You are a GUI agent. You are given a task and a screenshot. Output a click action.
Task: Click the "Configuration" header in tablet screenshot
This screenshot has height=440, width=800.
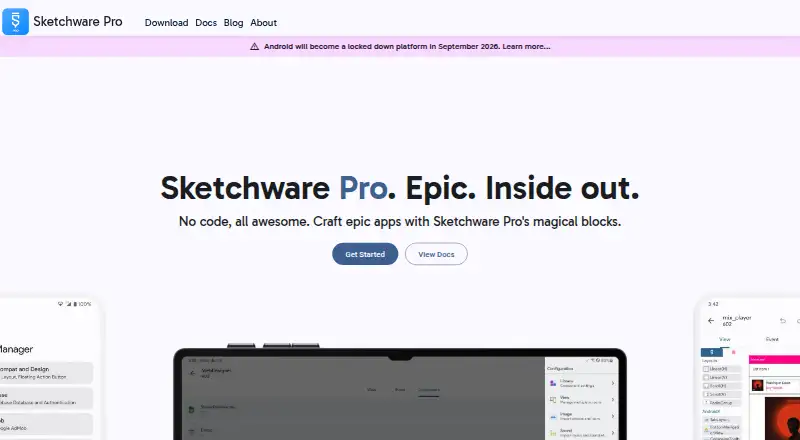coord(560,368)
